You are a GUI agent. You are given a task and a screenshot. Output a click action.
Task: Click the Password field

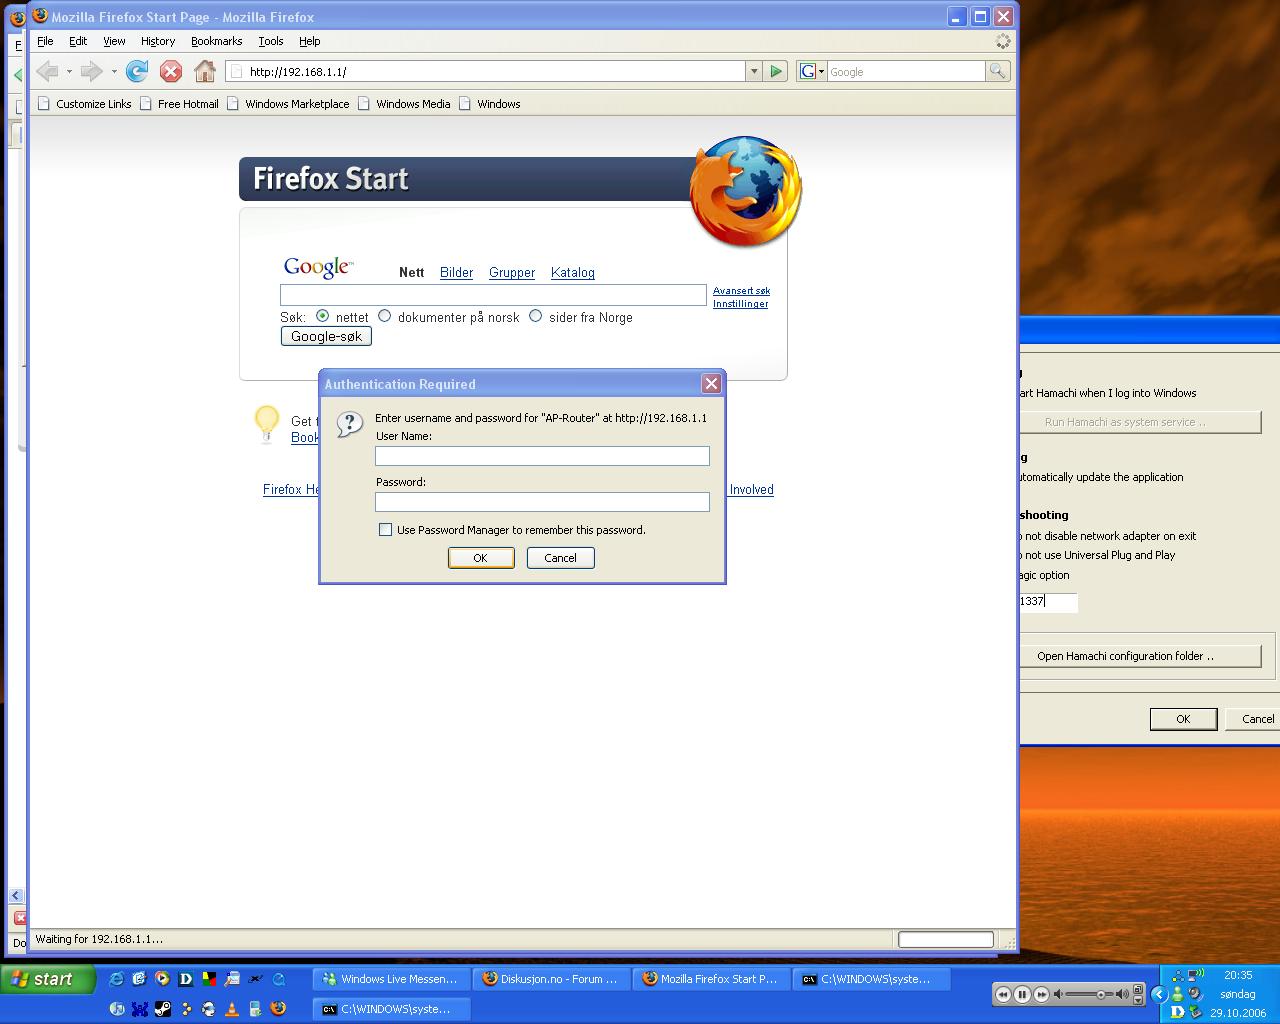pos(542,502)
